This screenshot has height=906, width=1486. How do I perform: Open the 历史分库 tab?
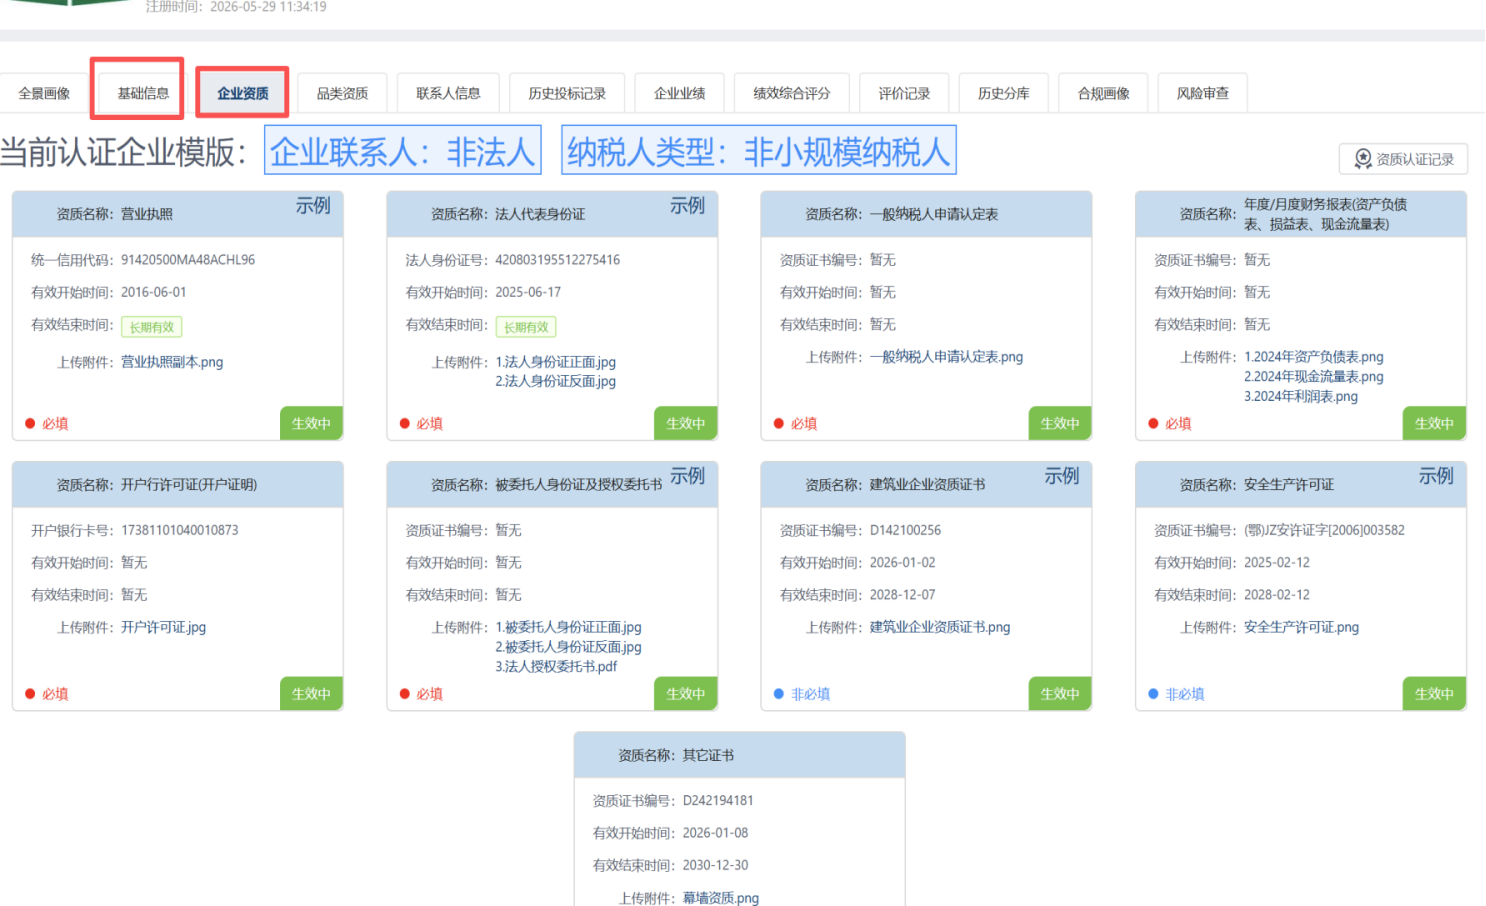[1003, 93]
